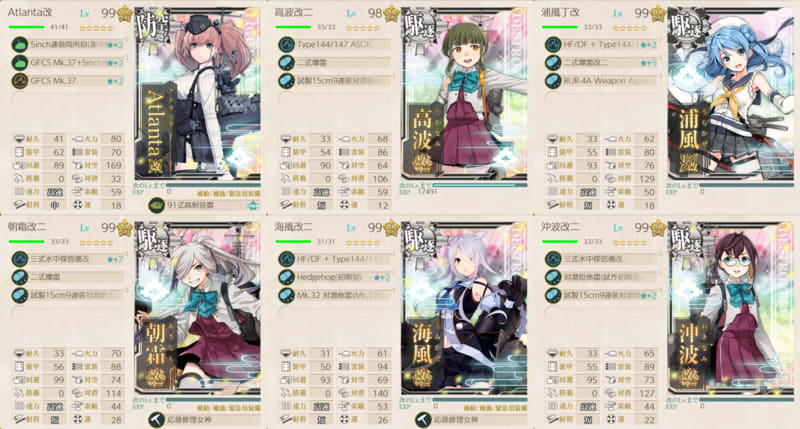Select the Hedgehog depth charge icon on 海風改二
Image resolution: width=800 pixels, height=429 pixels.
[286, 277]
